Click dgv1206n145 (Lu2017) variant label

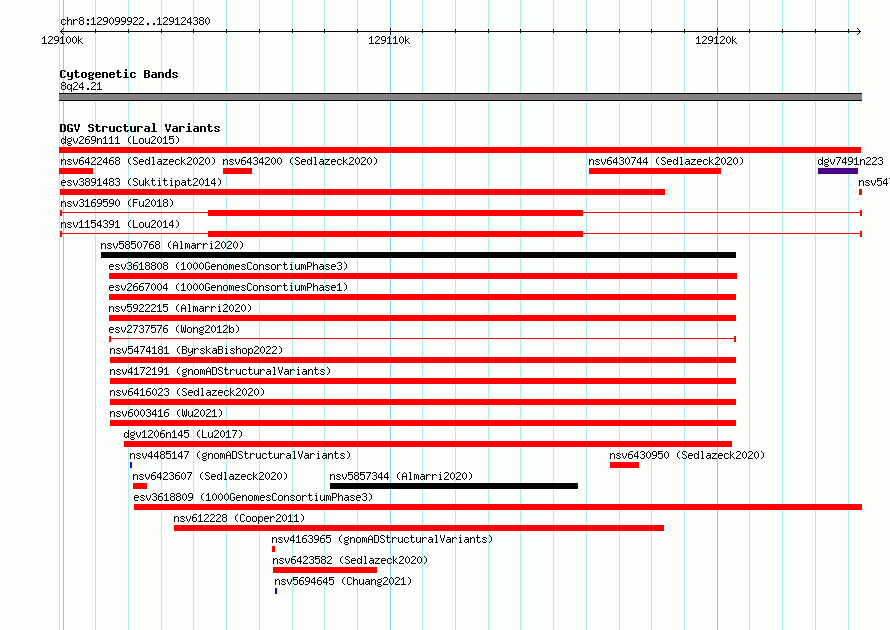click(x=183, y=434)
